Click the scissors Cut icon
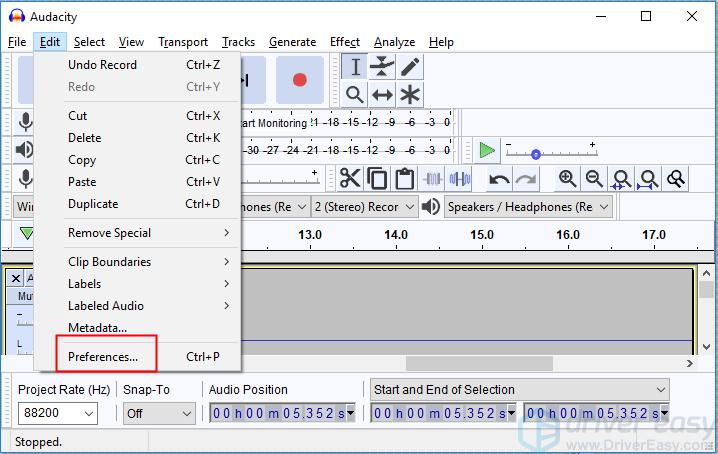 (350, 179)
